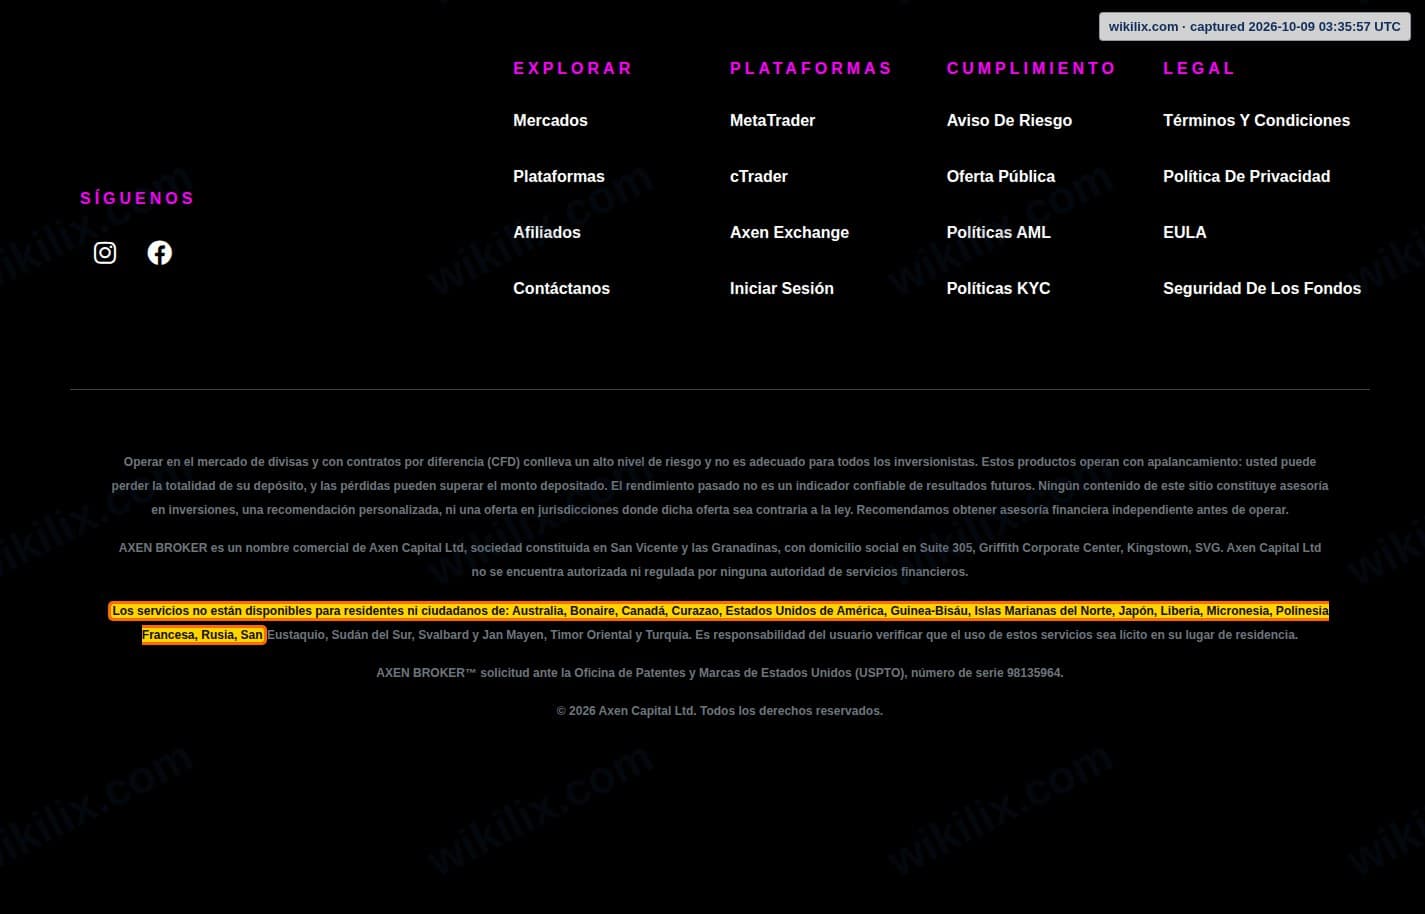Screen dimensions: 1425x914
Task: Open Aviso De Riesgo page
Action: [1009, 120]
